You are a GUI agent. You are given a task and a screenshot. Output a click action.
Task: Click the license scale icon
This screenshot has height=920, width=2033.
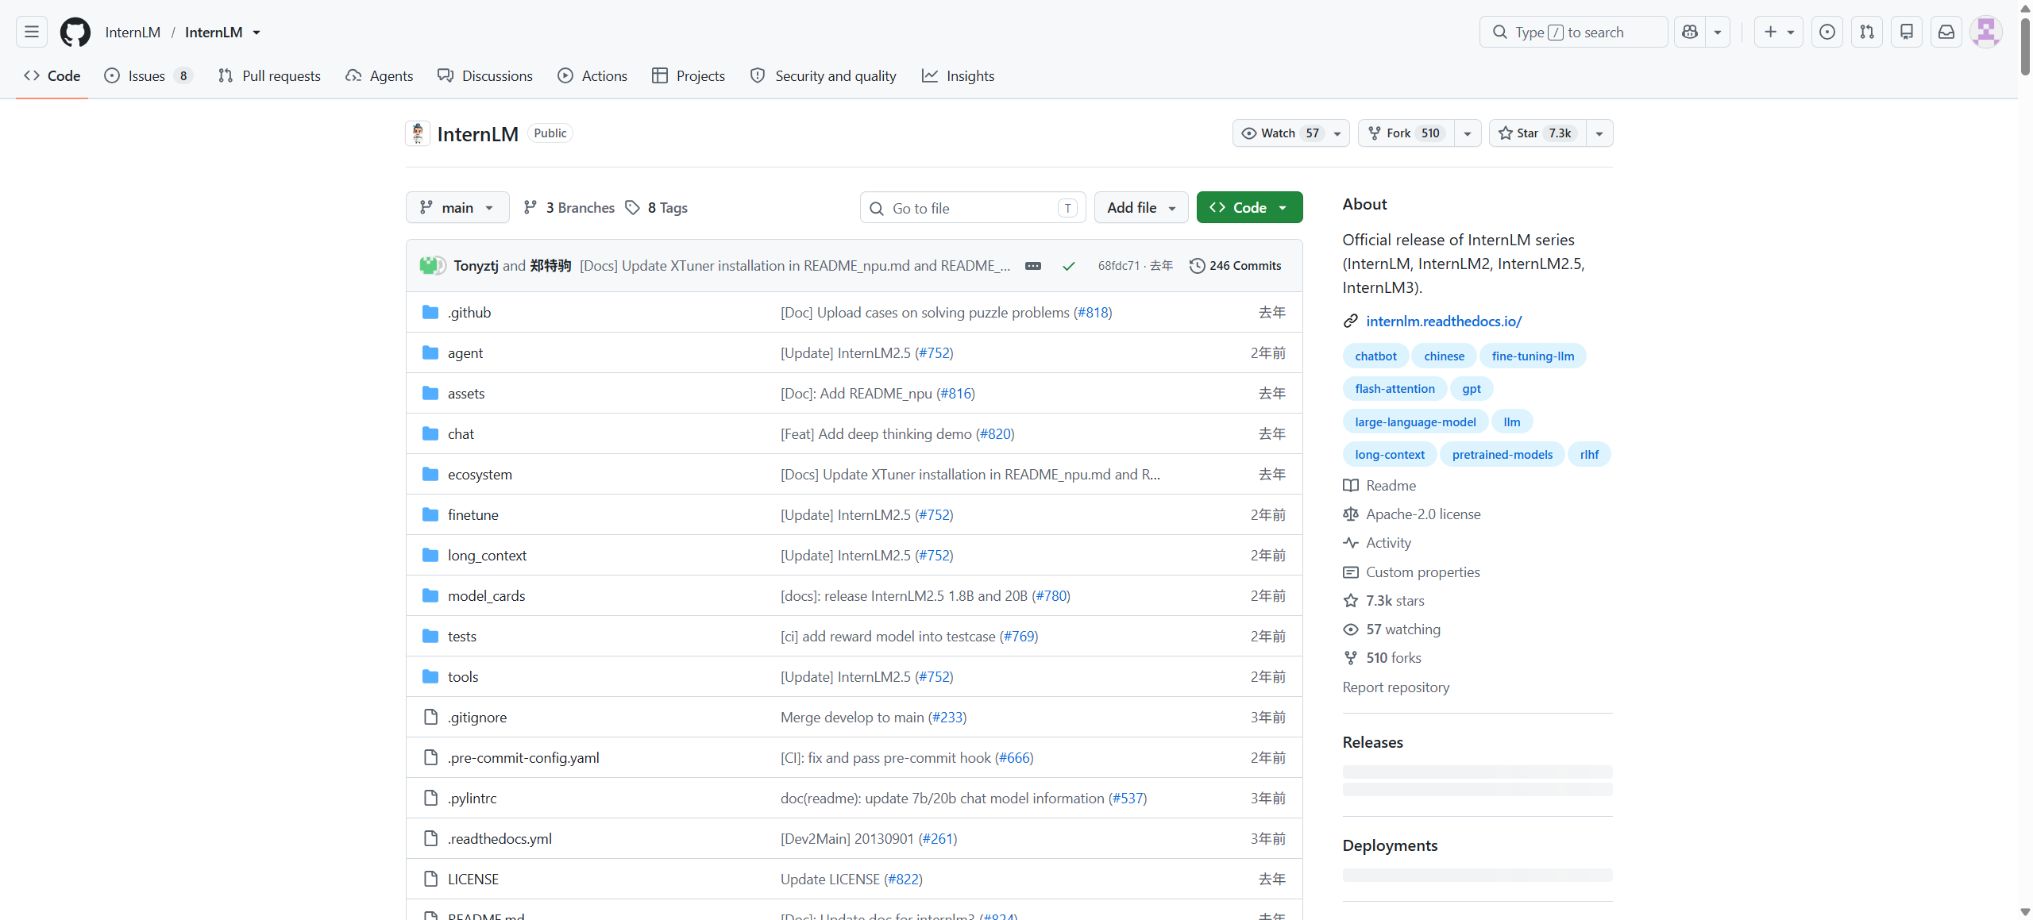(1350, 514)
